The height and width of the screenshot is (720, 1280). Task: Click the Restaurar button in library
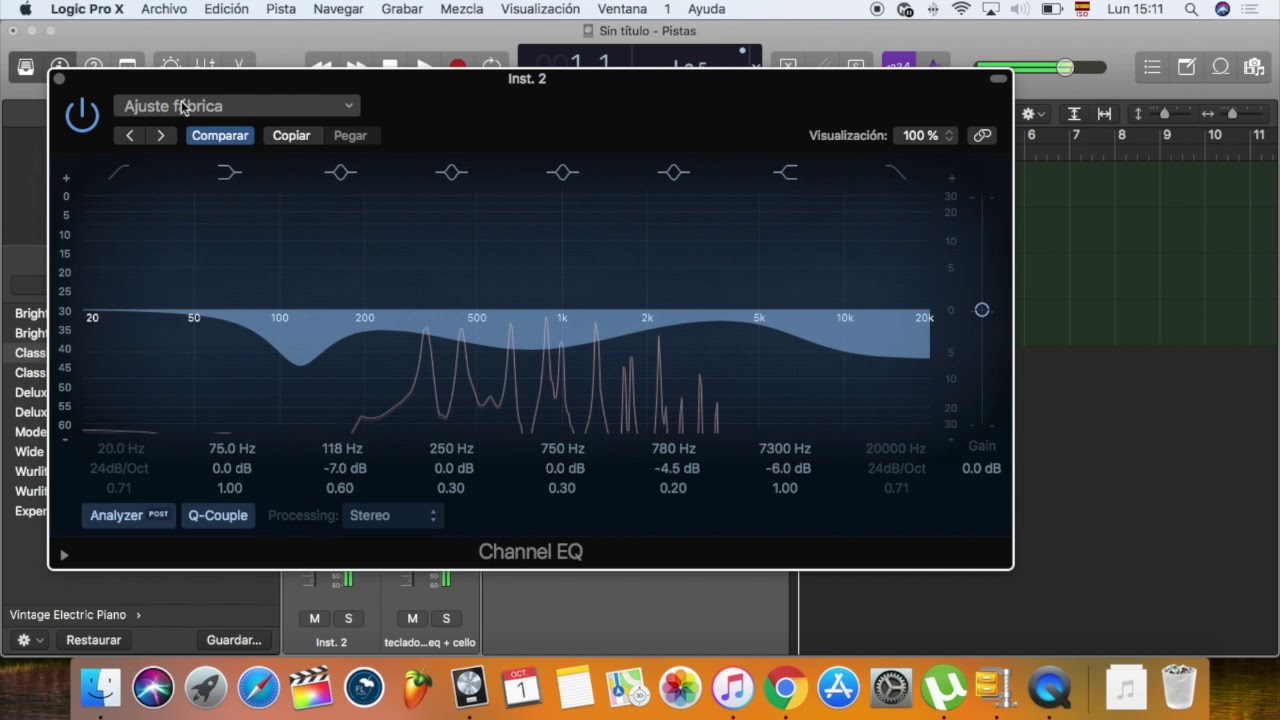tap(93, 640)
